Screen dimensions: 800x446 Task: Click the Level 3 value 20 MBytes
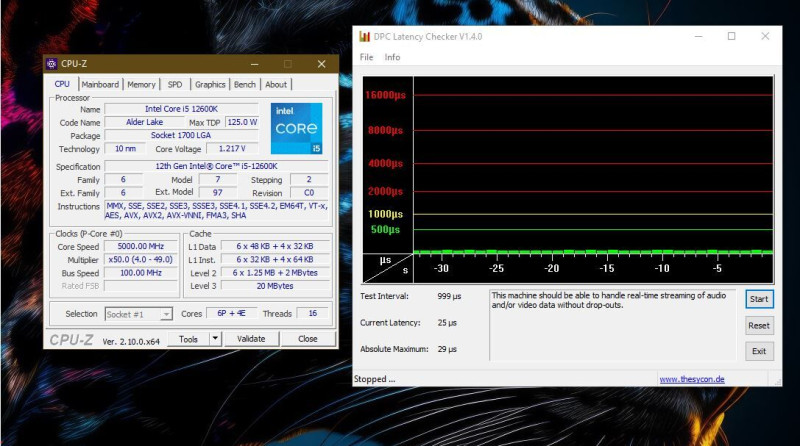(274, 286)
